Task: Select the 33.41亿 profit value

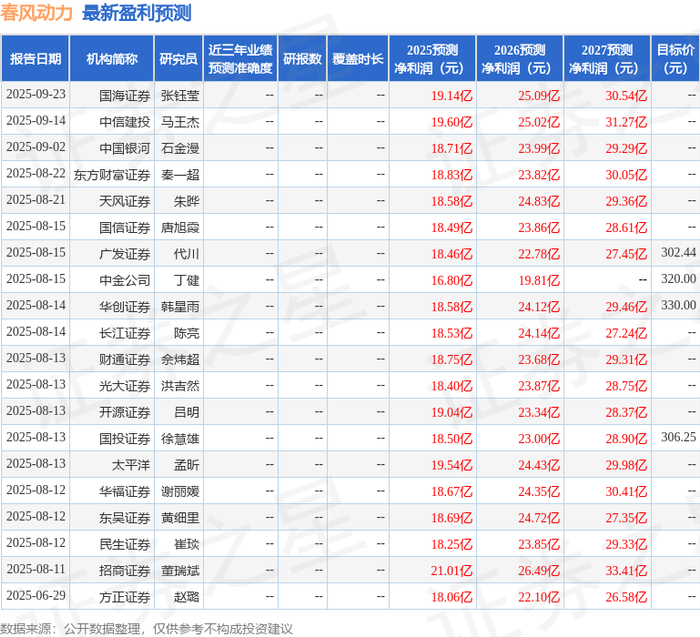Action: tap(626, 570)
